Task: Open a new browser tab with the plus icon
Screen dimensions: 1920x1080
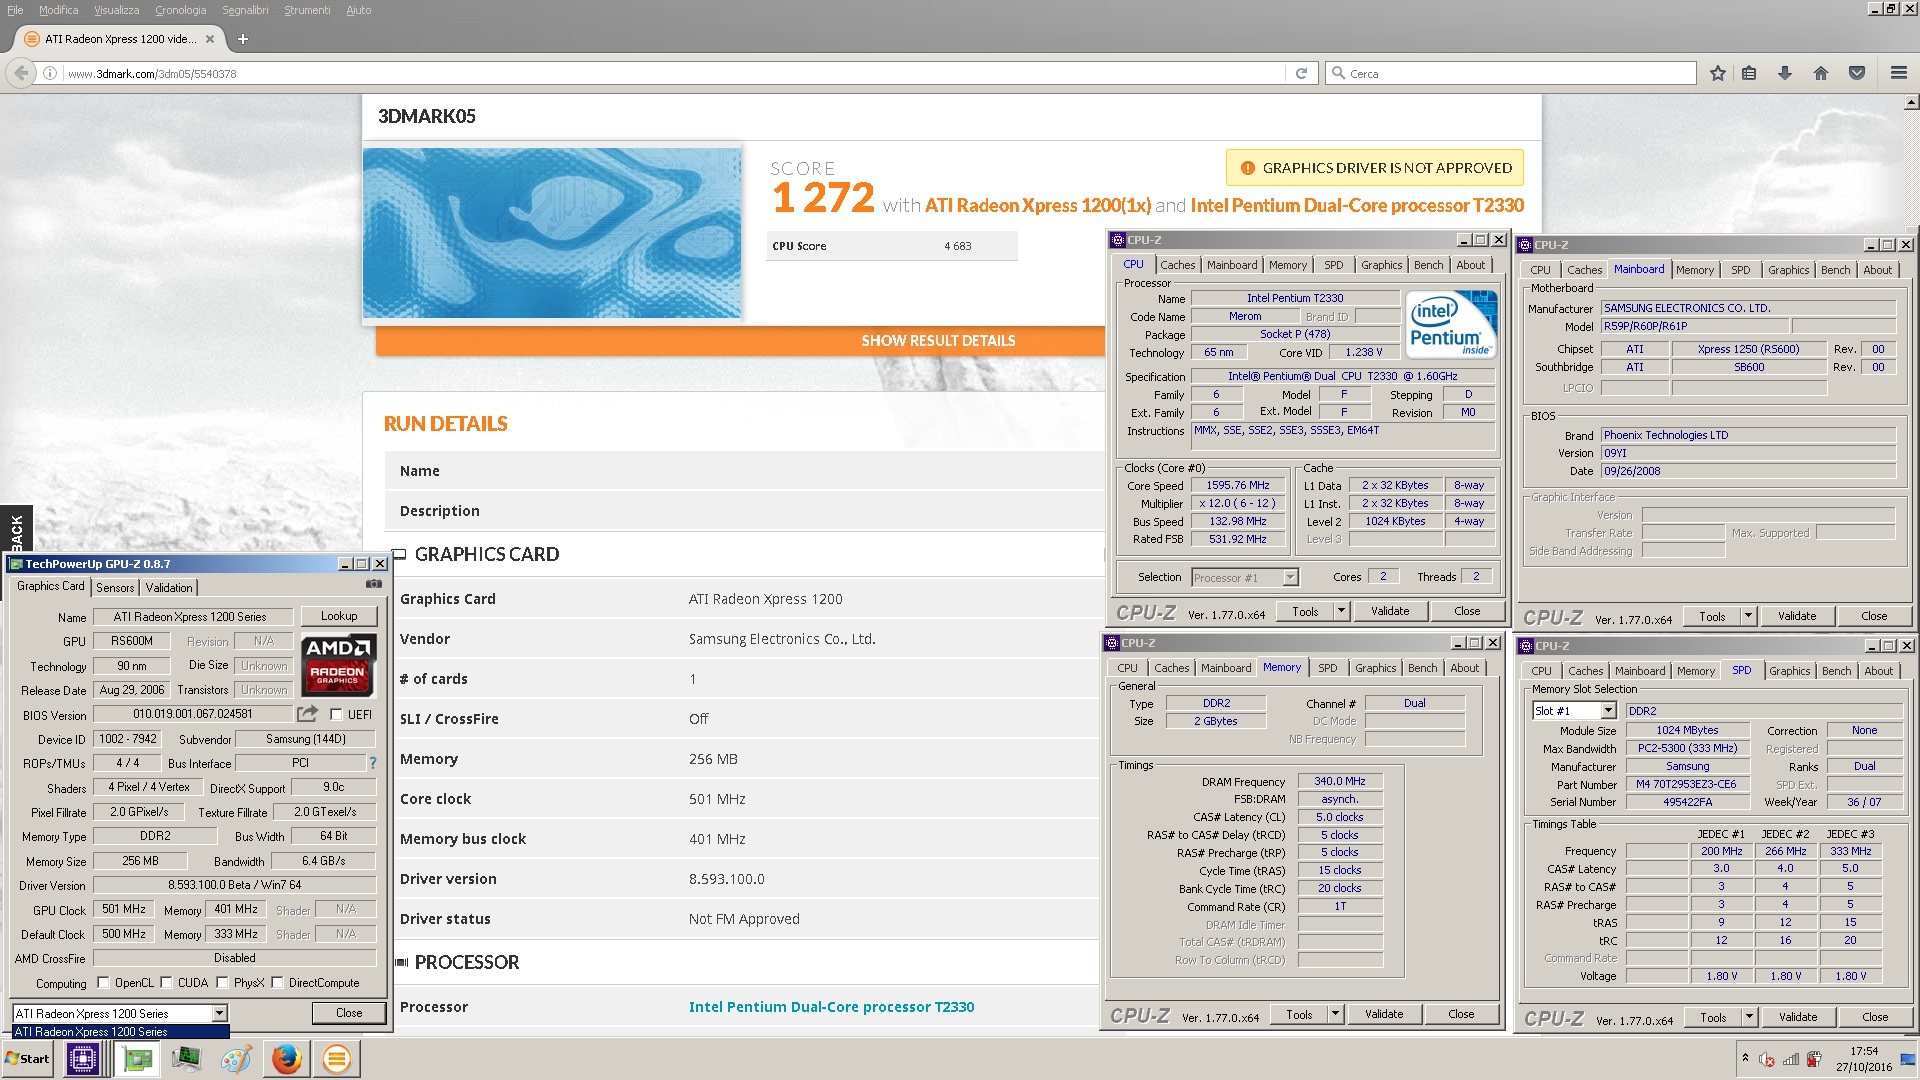Action: click(x=243, y=39)
